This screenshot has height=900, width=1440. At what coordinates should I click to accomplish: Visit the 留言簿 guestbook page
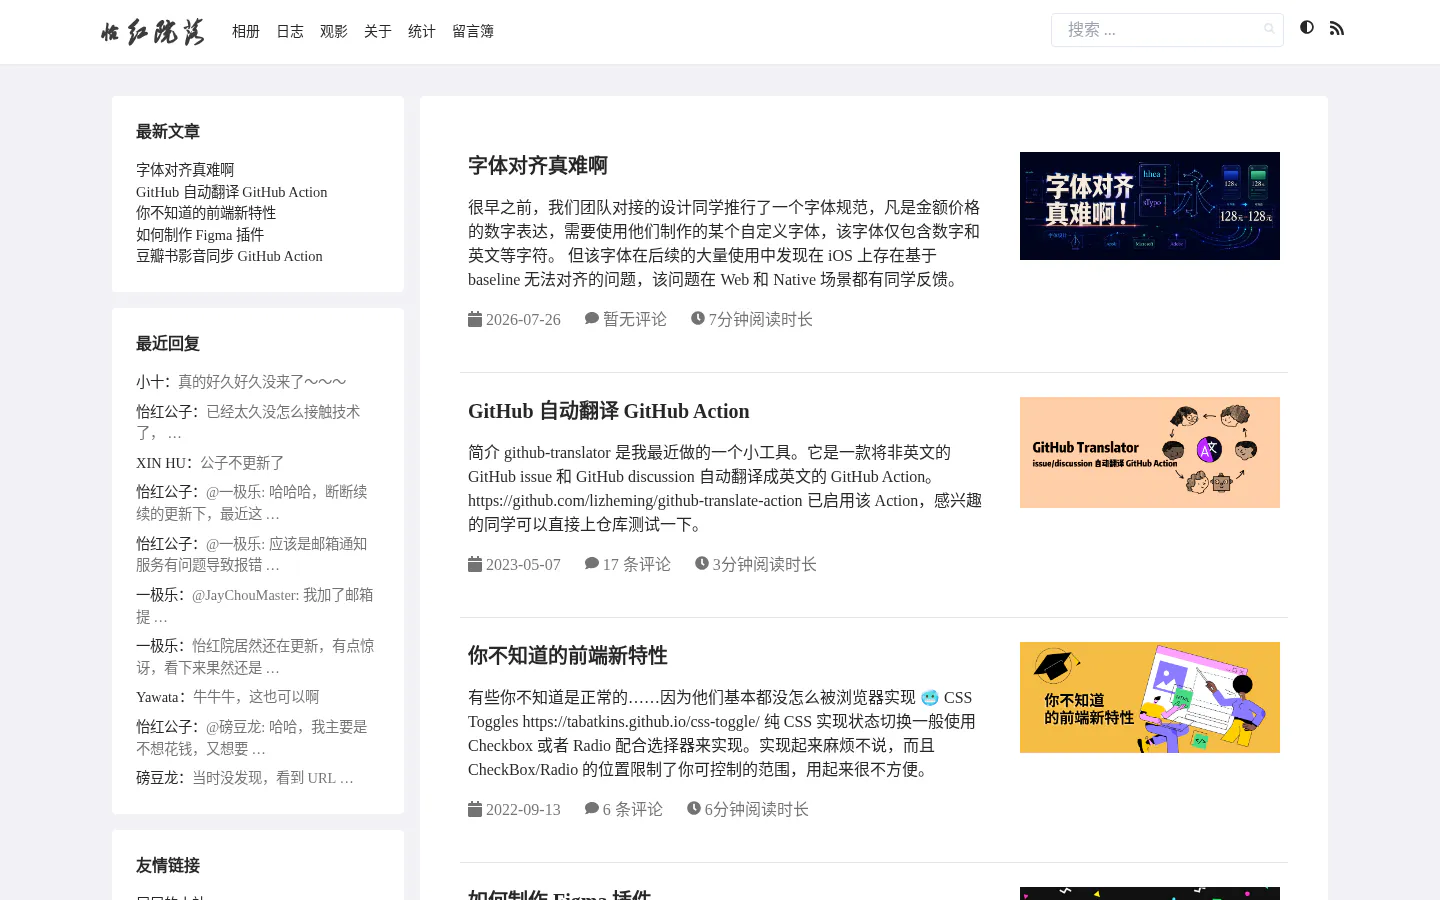[x=473, y=32]
